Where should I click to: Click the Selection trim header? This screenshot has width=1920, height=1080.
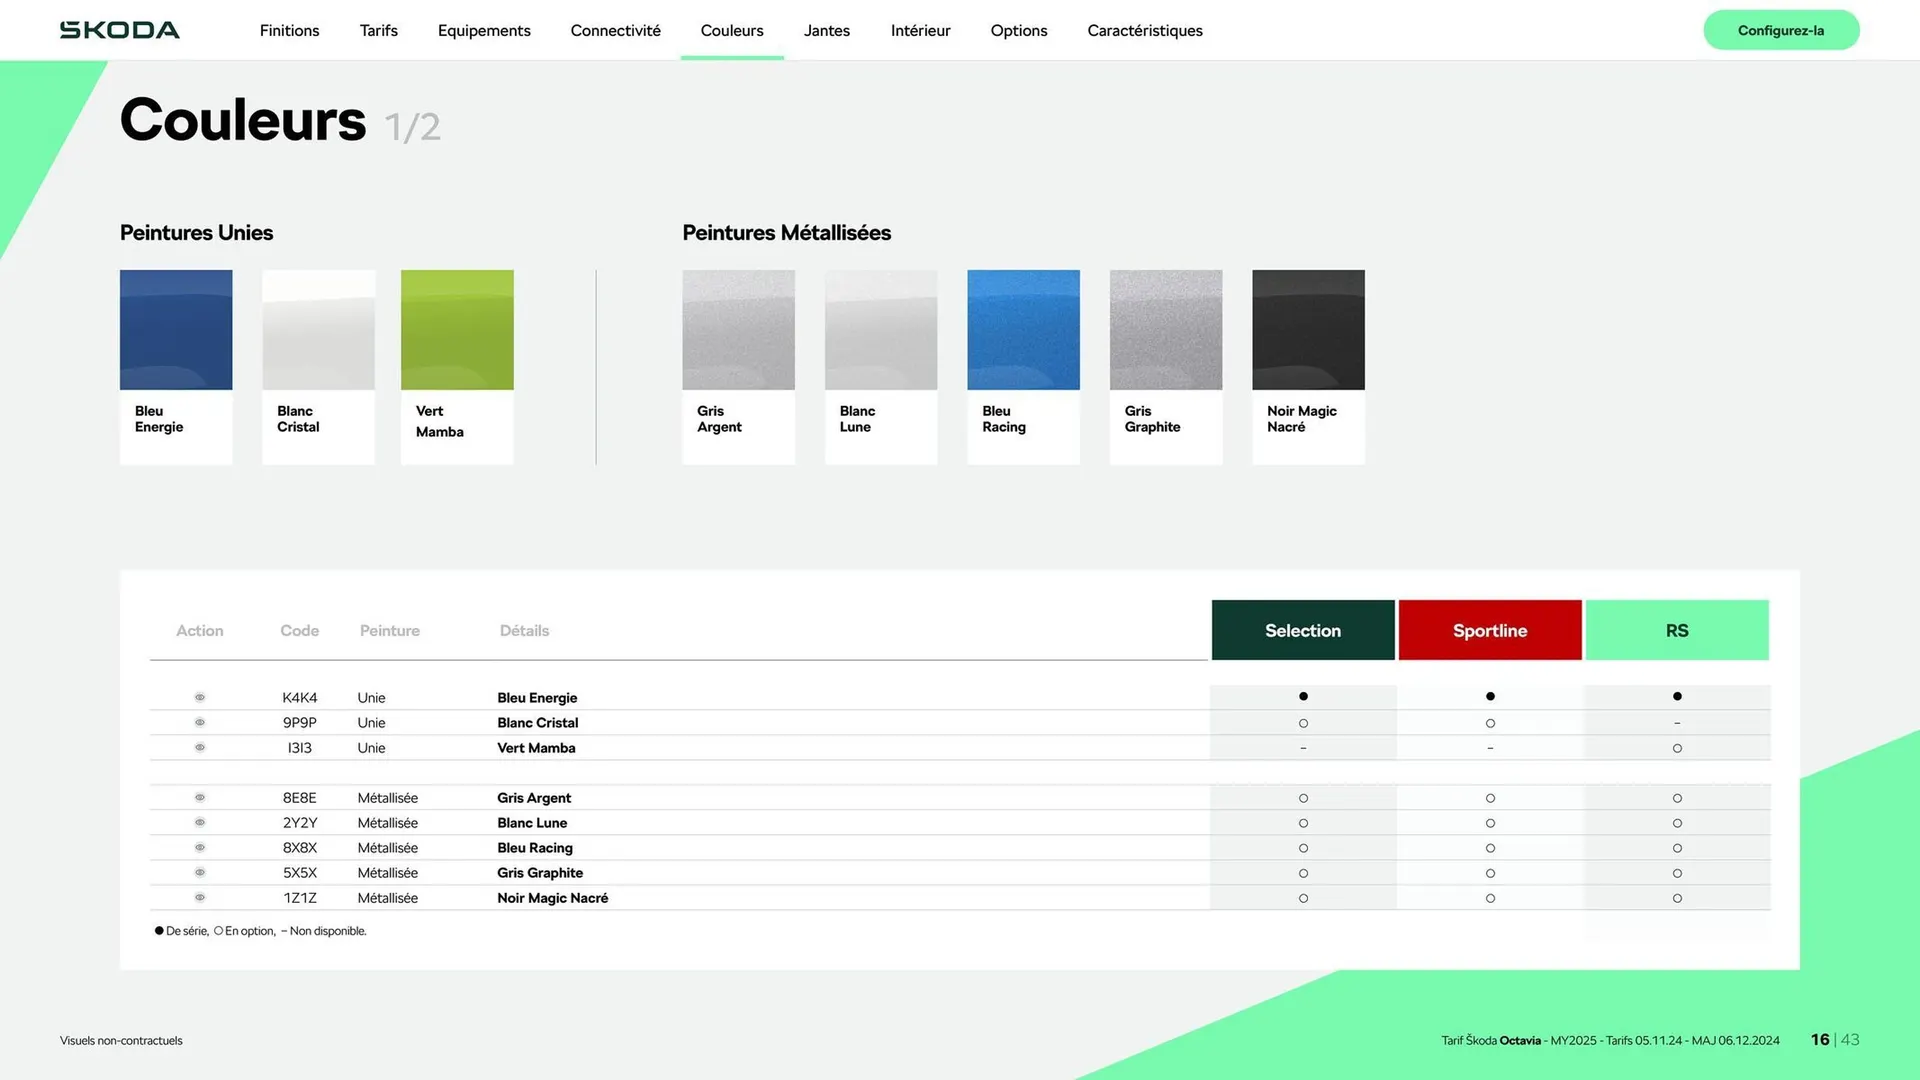(1302, 630)
